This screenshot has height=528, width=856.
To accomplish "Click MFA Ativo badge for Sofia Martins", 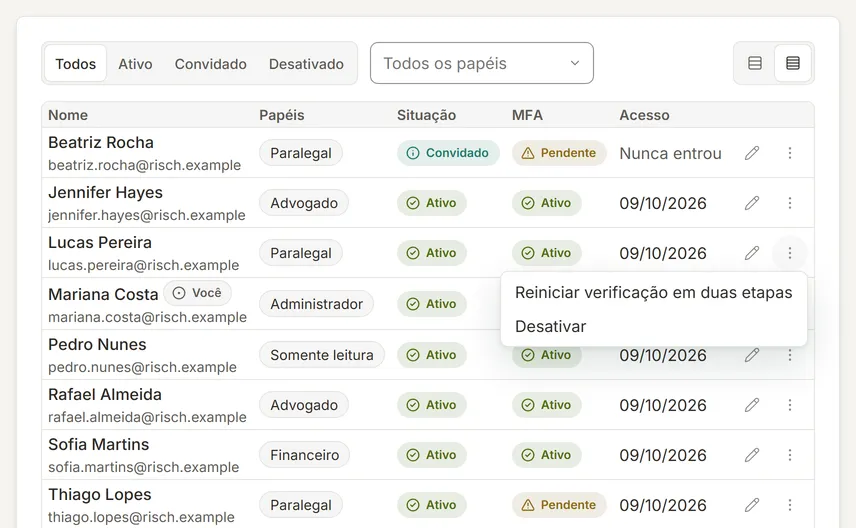I will point(546,455).
